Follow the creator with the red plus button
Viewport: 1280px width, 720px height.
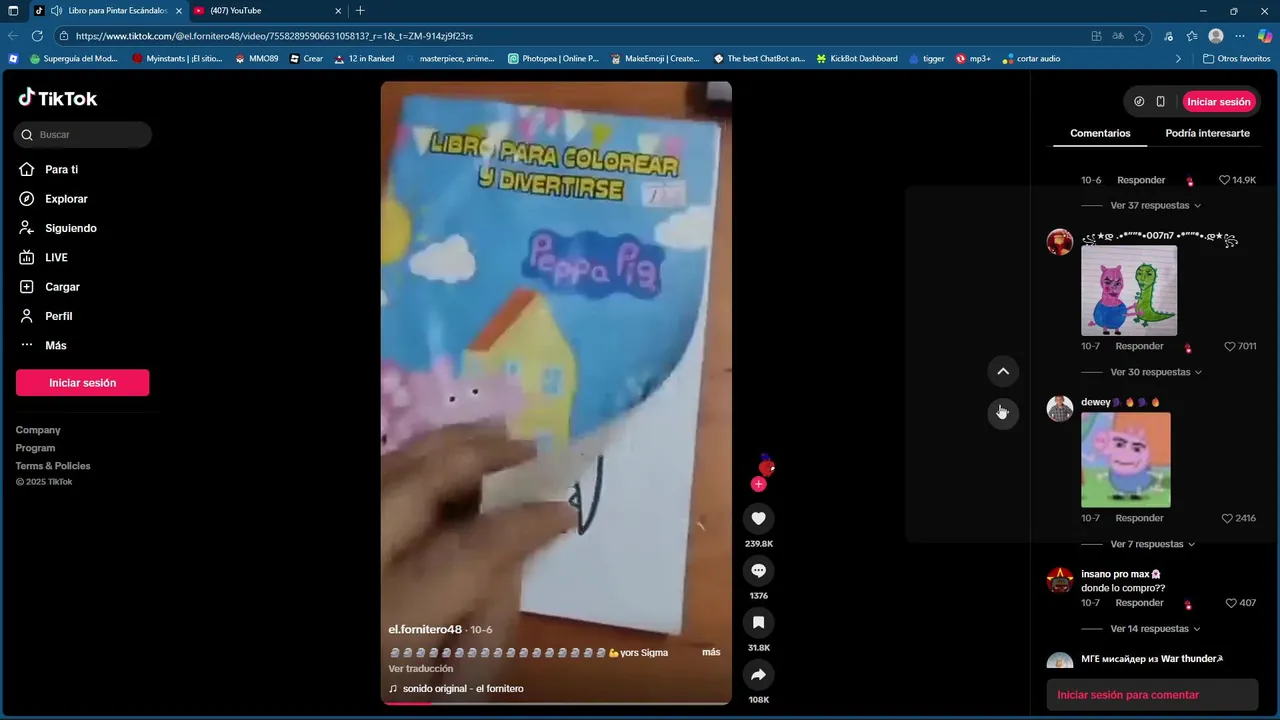click(758, 484)
